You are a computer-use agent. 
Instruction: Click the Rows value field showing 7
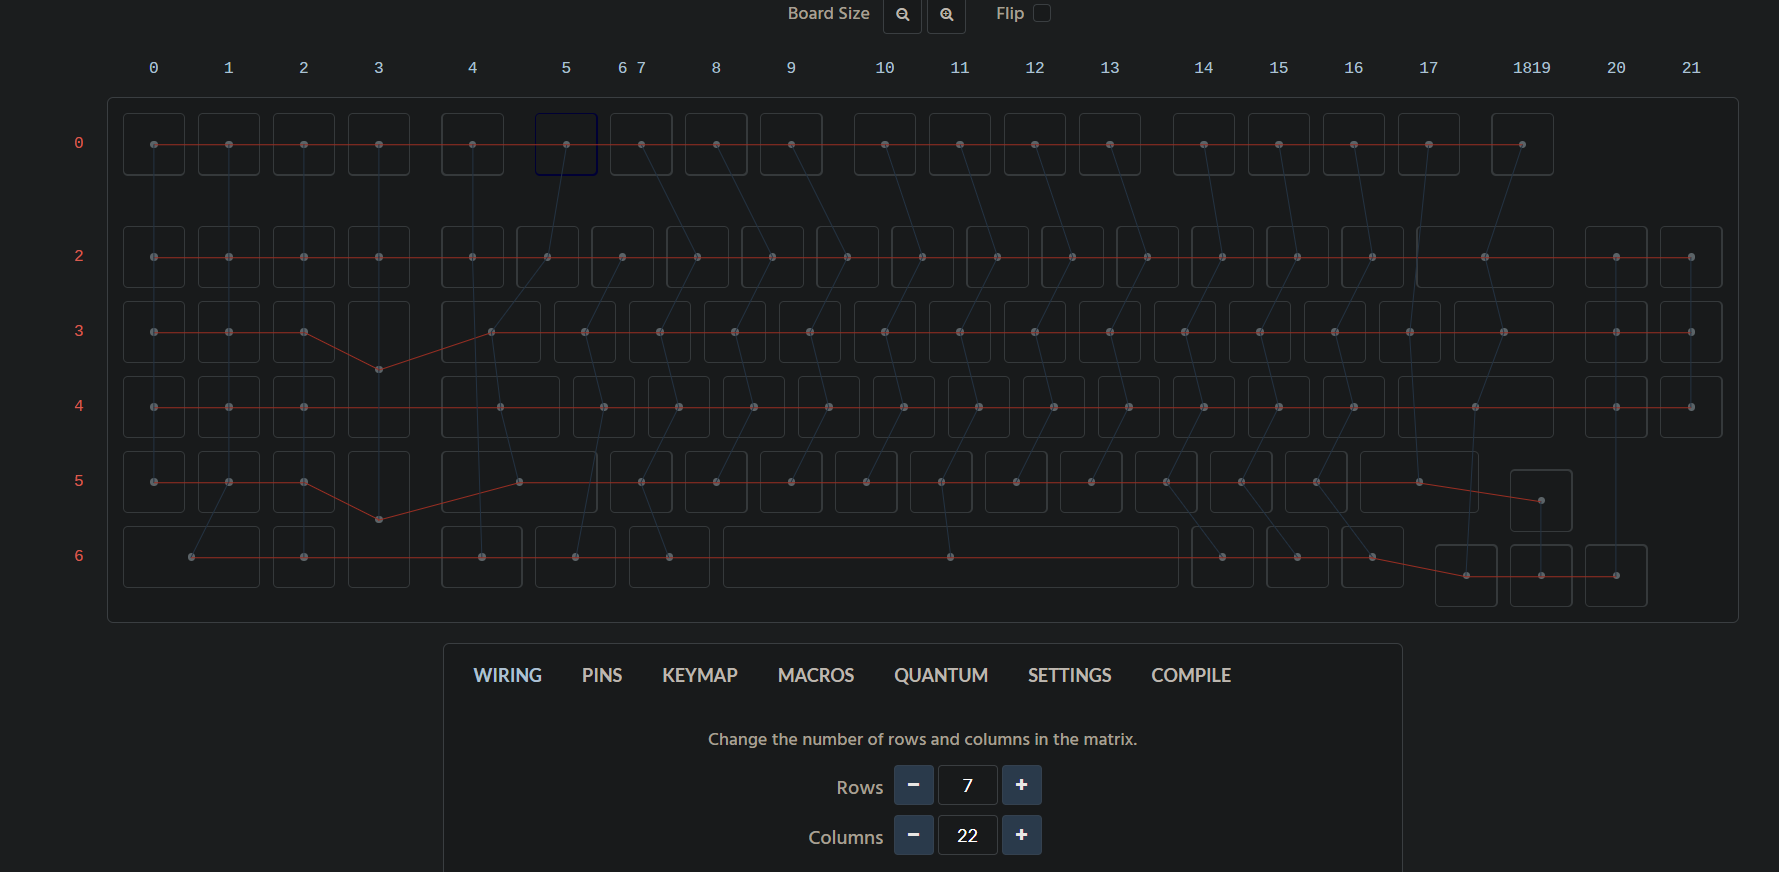(x=968, y=785)
